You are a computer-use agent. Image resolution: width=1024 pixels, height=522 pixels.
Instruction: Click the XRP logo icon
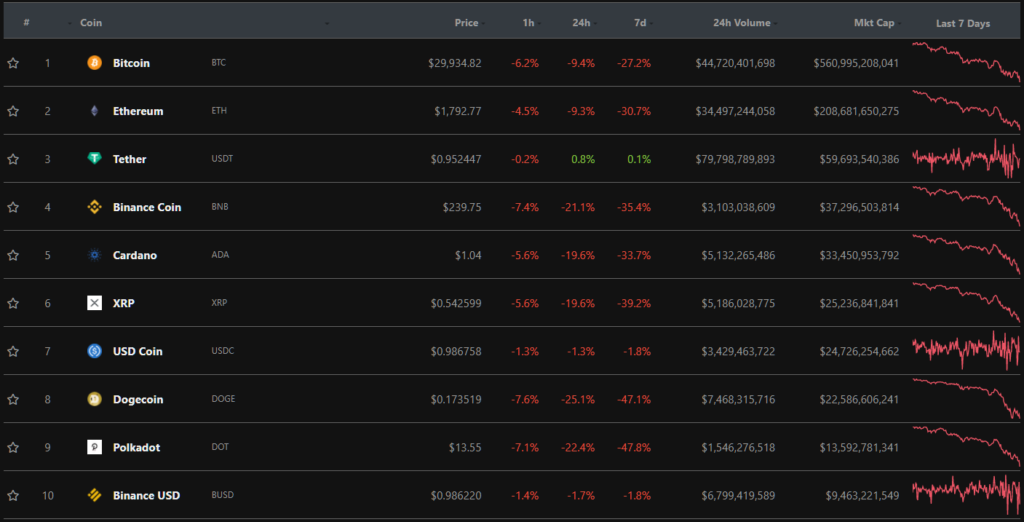click(x=95, y=303)
